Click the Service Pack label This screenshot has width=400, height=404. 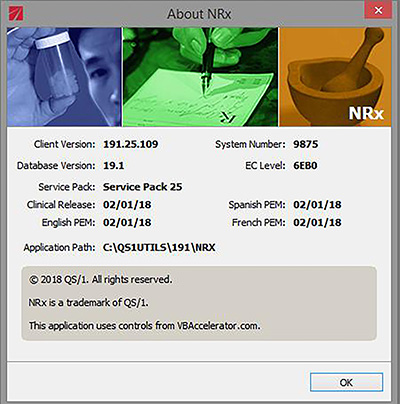pos(67,187)
